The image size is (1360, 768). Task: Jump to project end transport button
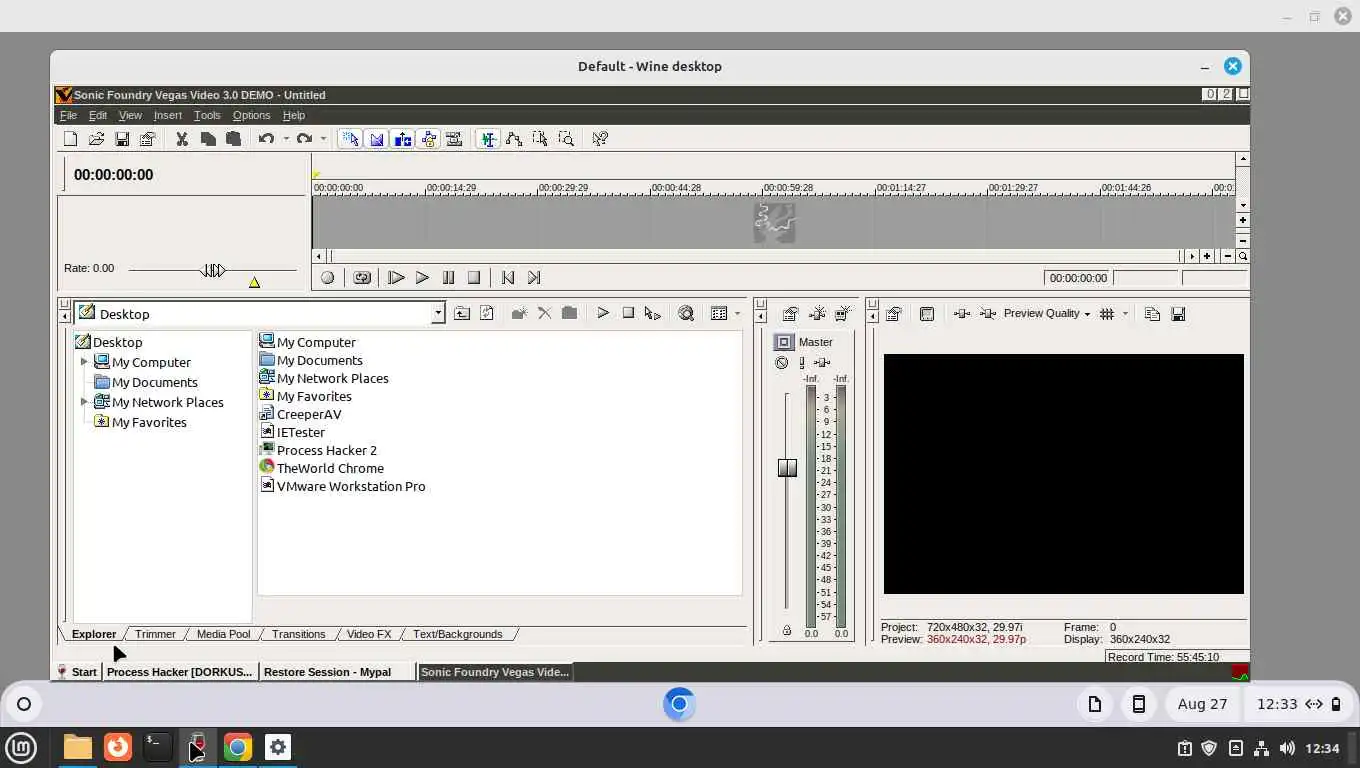pyautogui.click(x=534, y=278)
